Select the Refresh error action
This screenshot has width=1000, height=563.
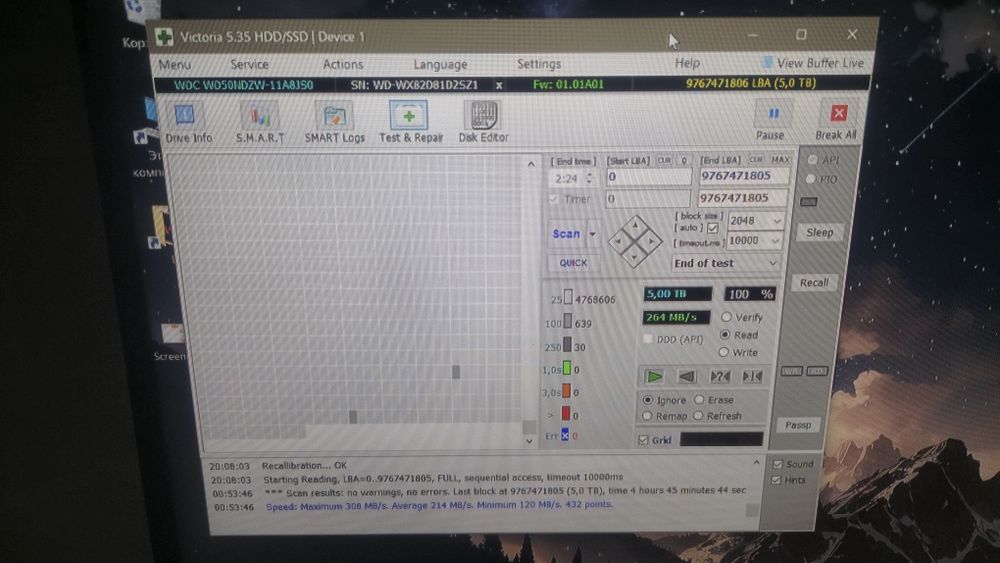point(698,416)
